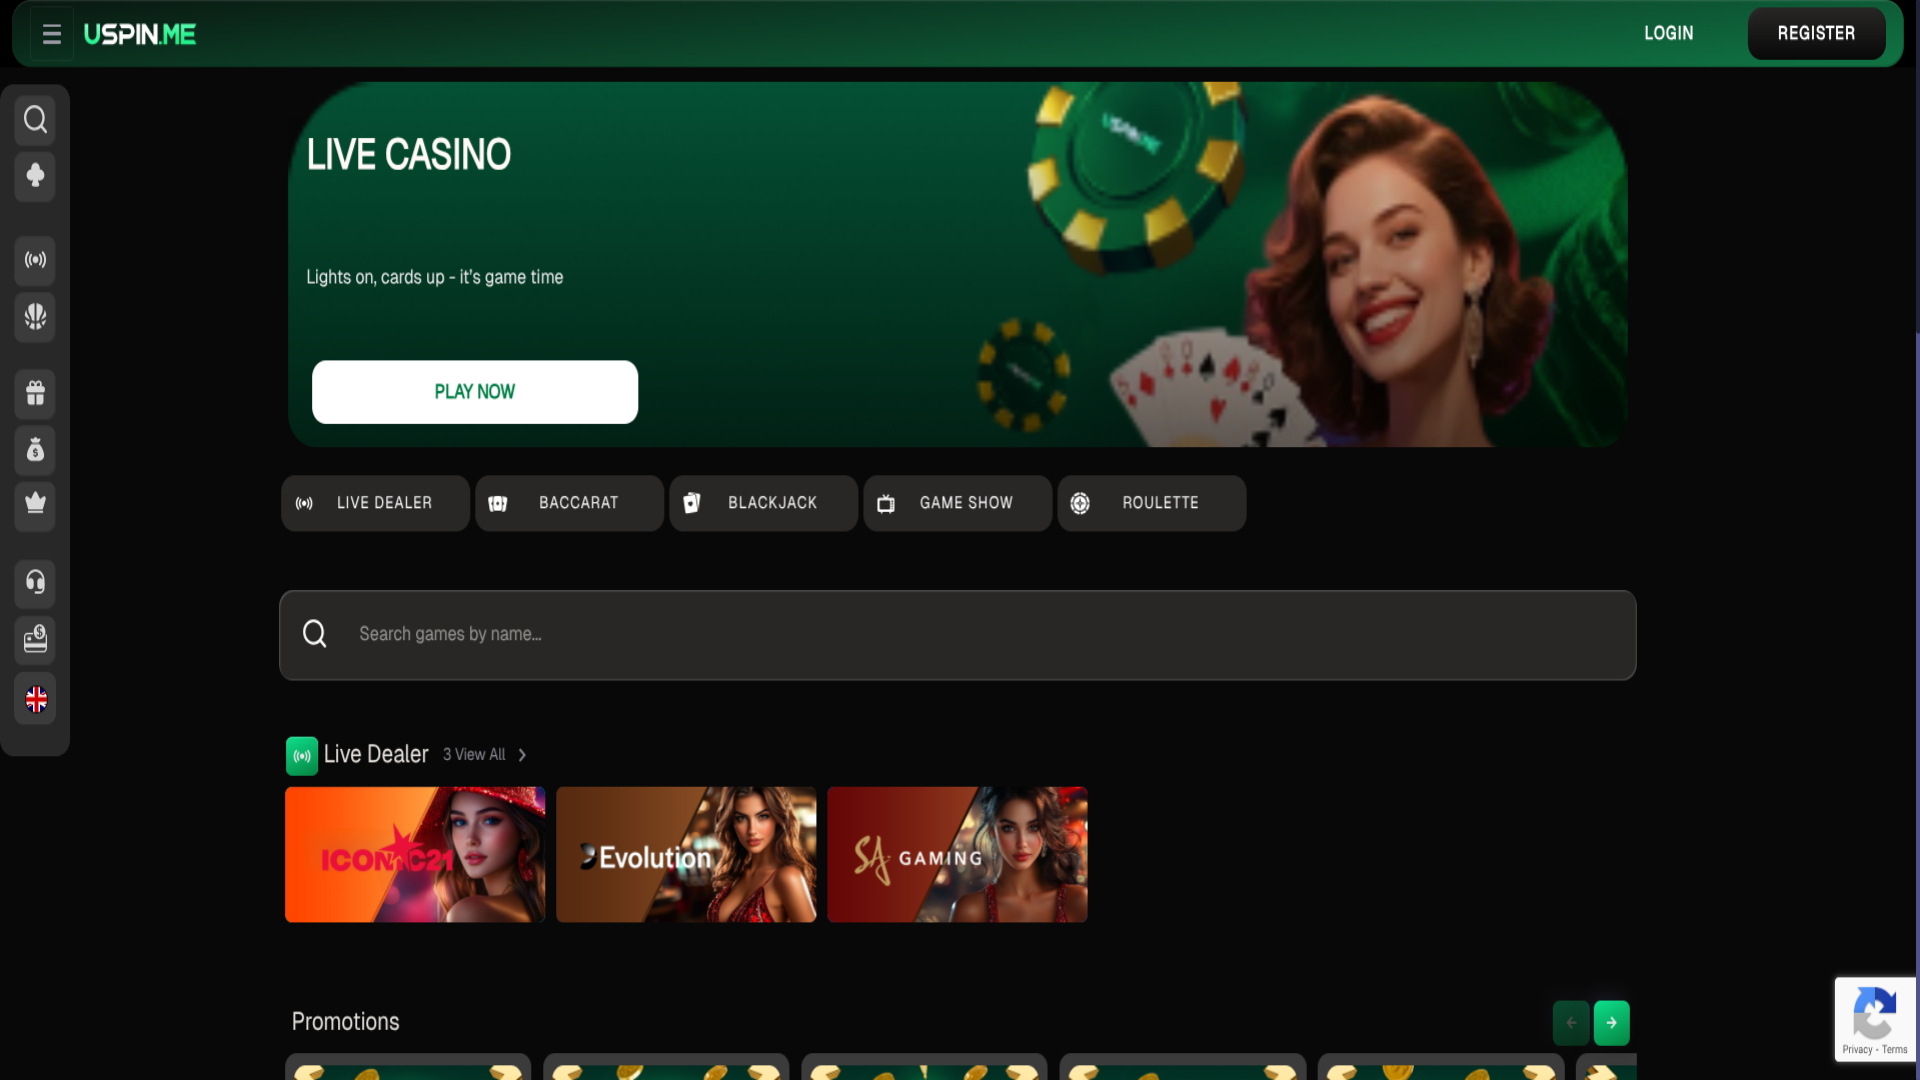Open the live dealer broadcast icon in sidebar
The image size is (1920, 1080).
[x=35, y=261]
